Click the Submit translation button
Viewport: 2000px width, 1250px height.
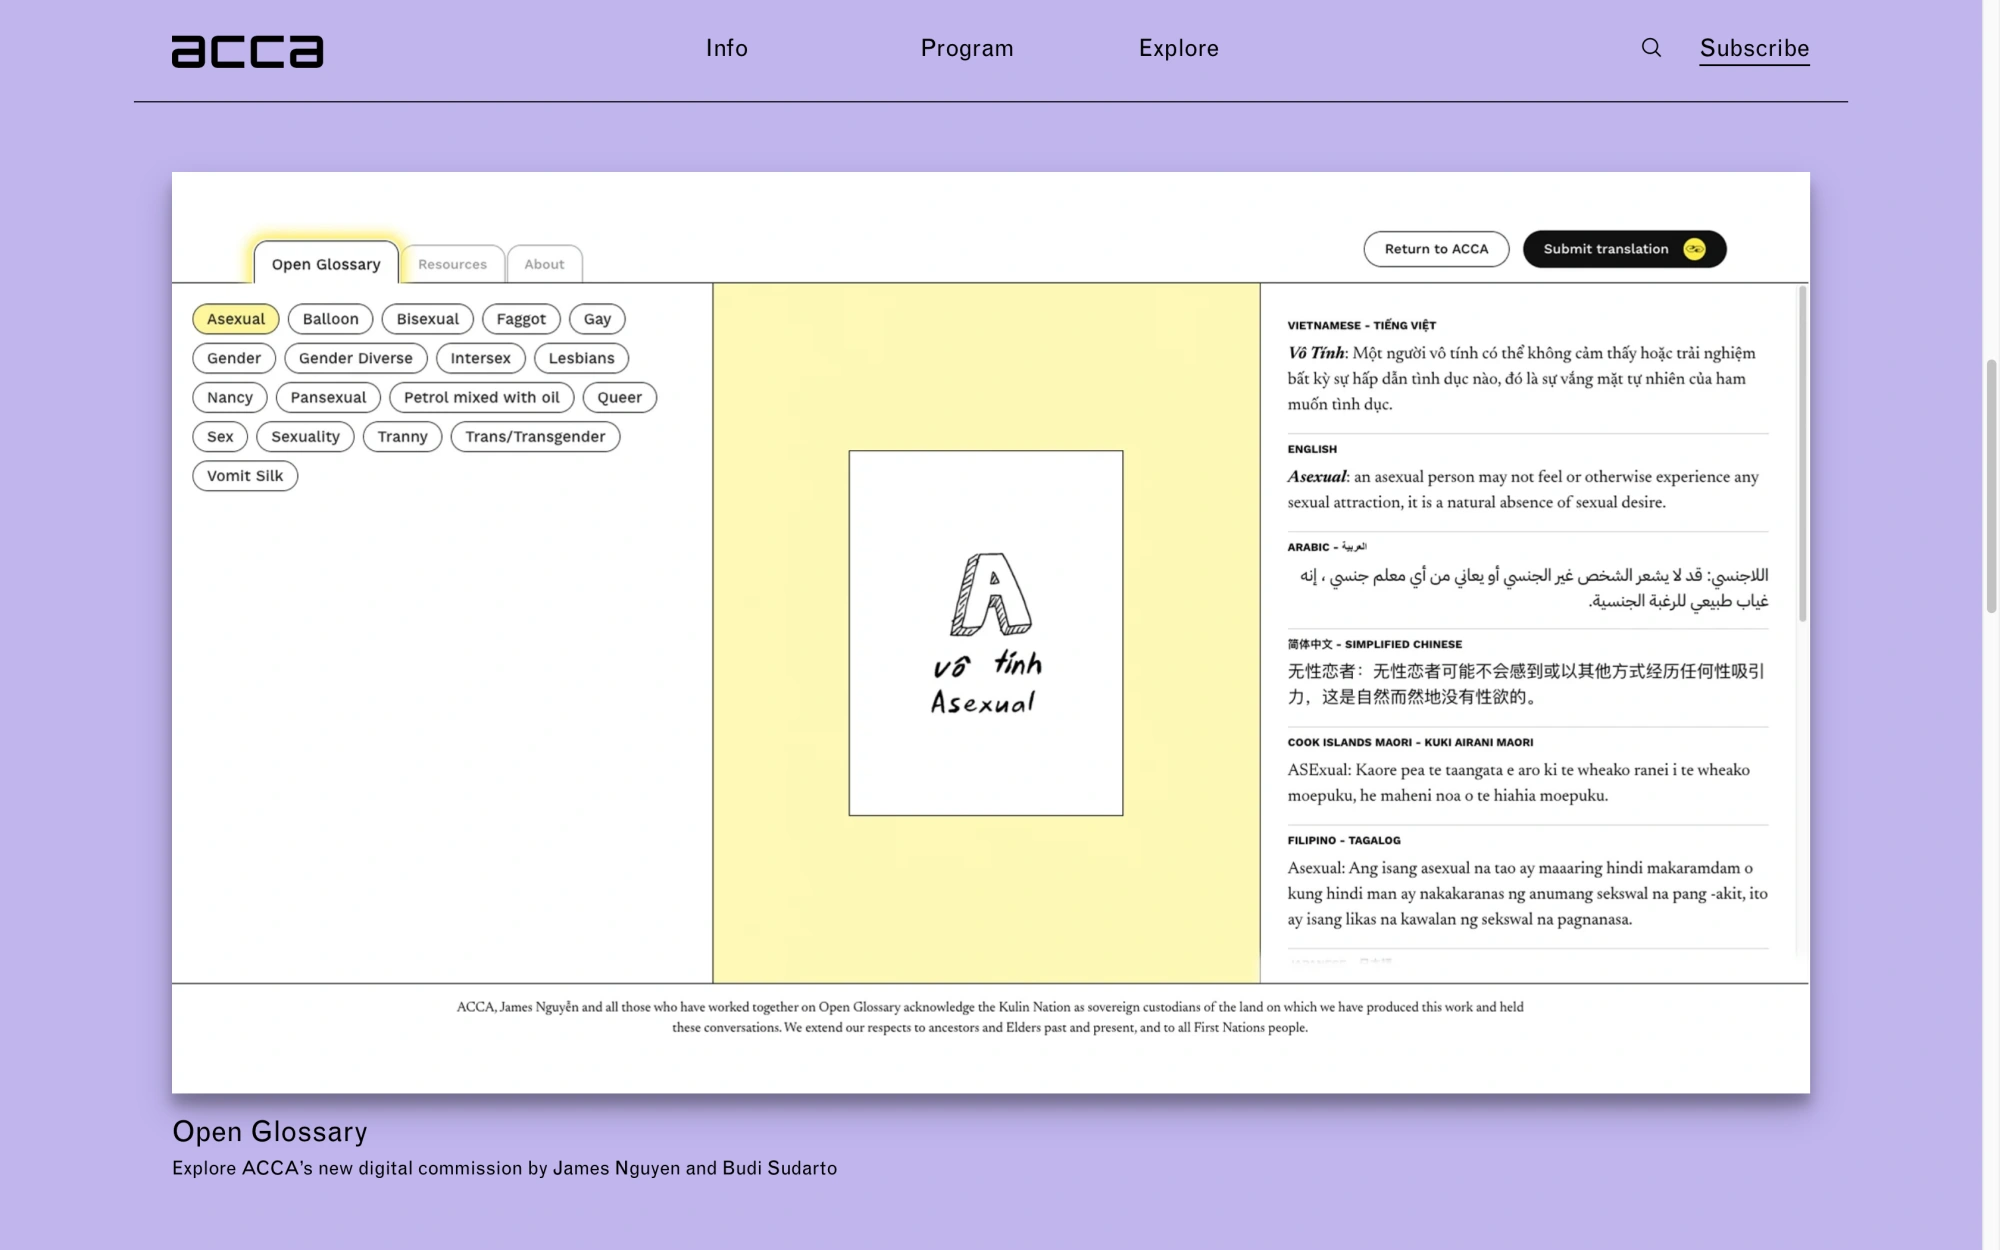click(x=1605, y=249)
